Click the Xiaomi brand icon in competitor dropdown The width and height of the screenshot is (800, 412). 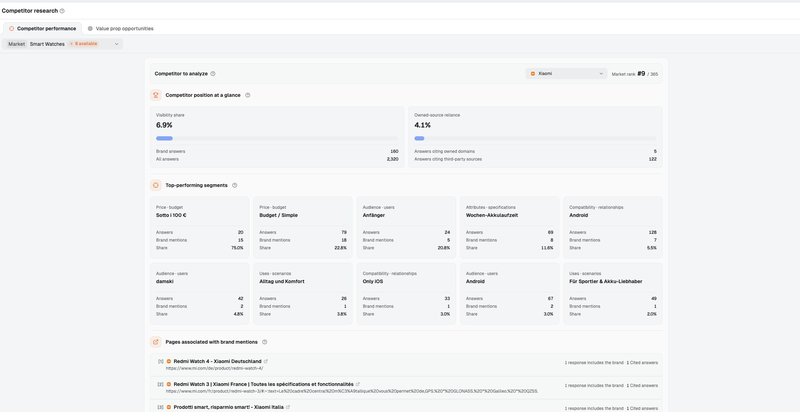(x=533, y=73)
